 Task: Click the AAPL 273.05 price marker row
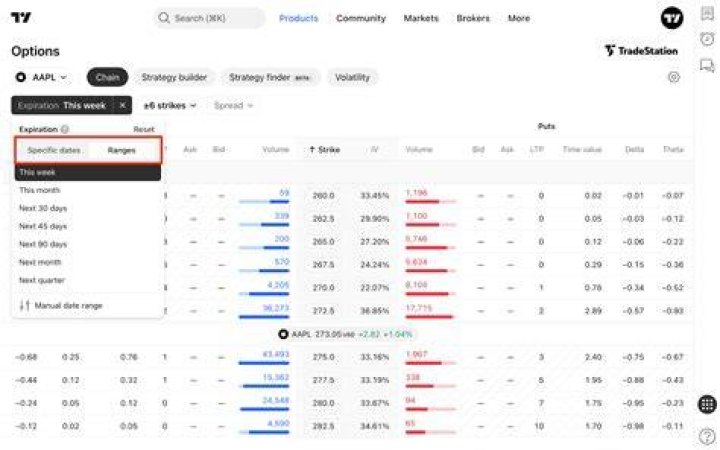[347, 334]
